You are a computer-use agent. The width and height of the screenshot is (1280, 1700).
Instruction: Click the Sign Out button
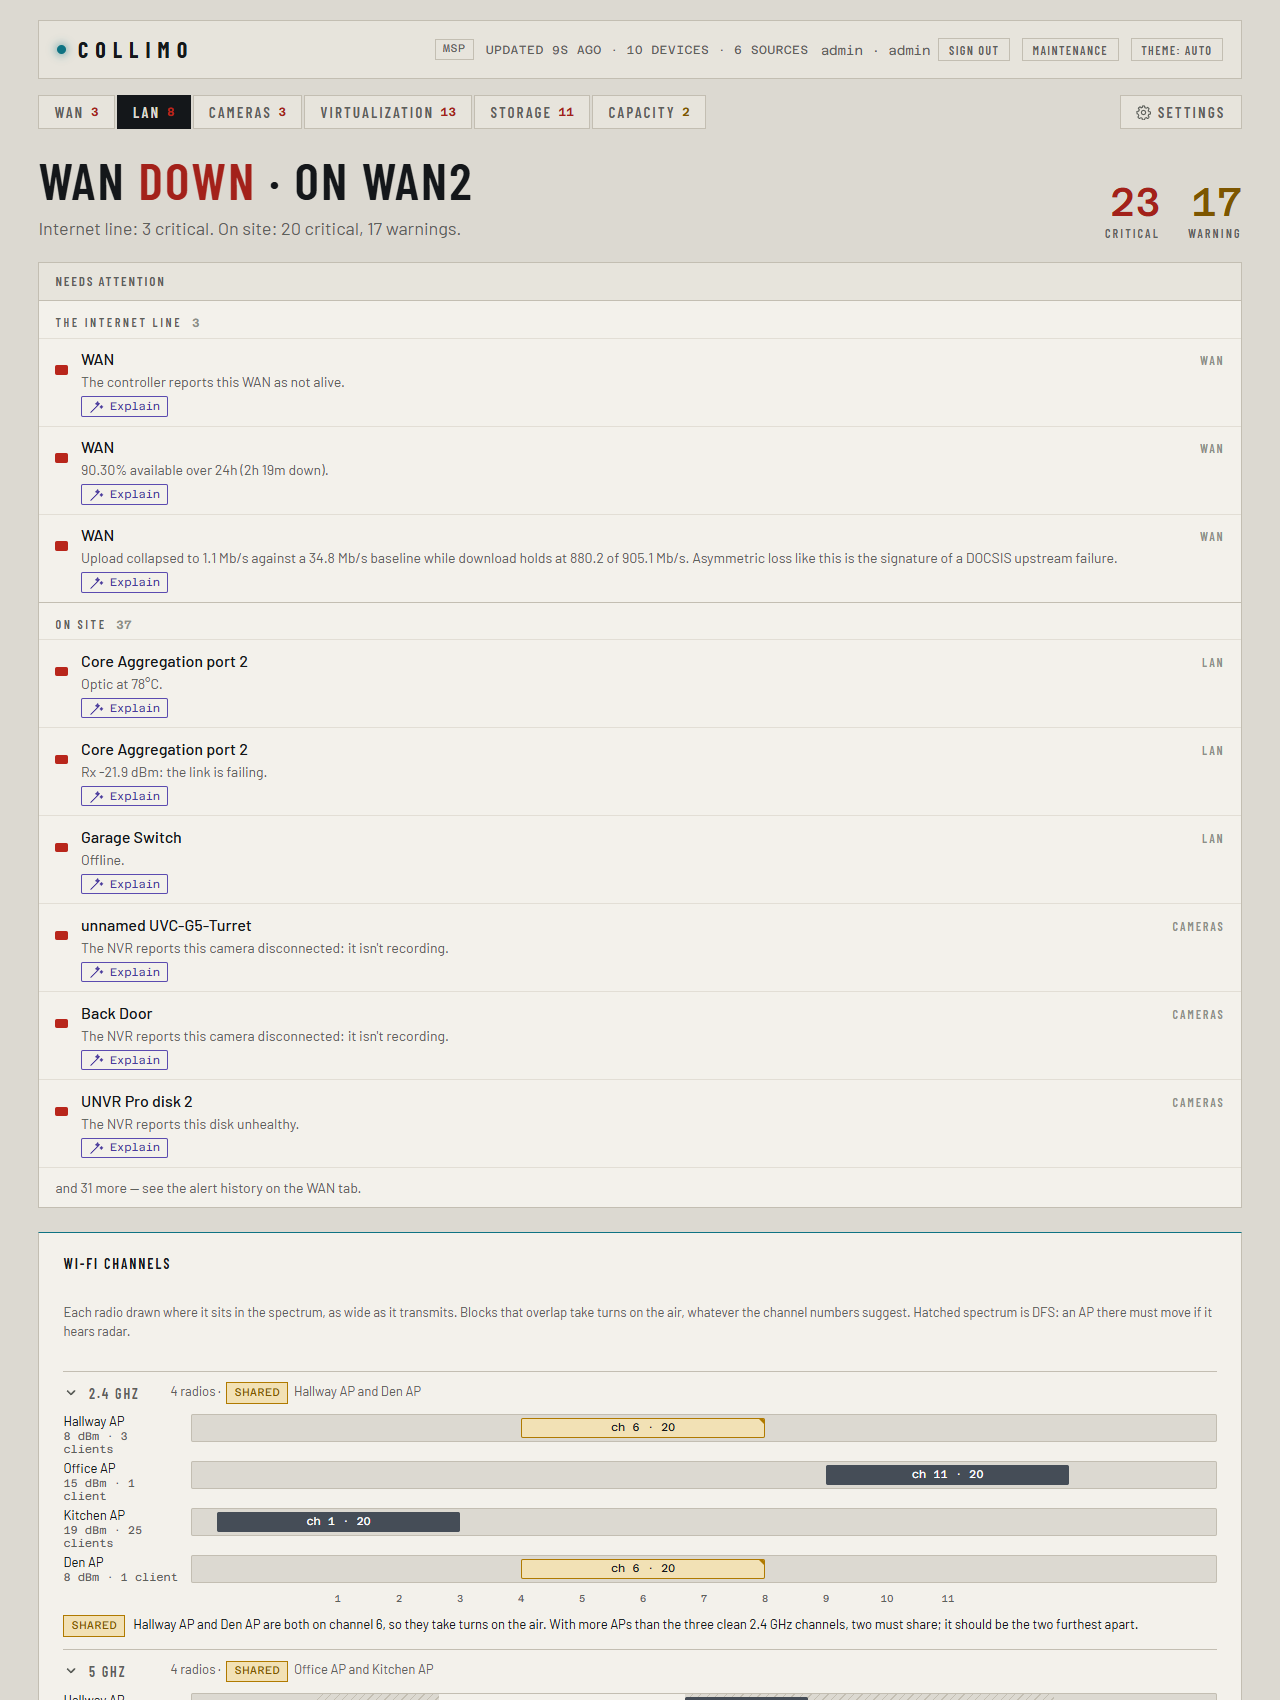[974, 50]
